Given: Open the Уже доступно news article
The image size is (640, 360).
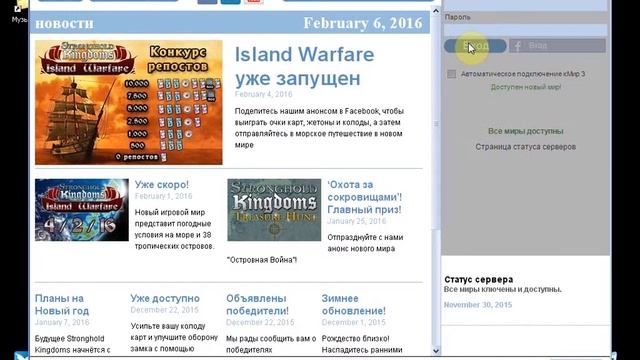Looking at the screenshot, I should tap(165, 298).
